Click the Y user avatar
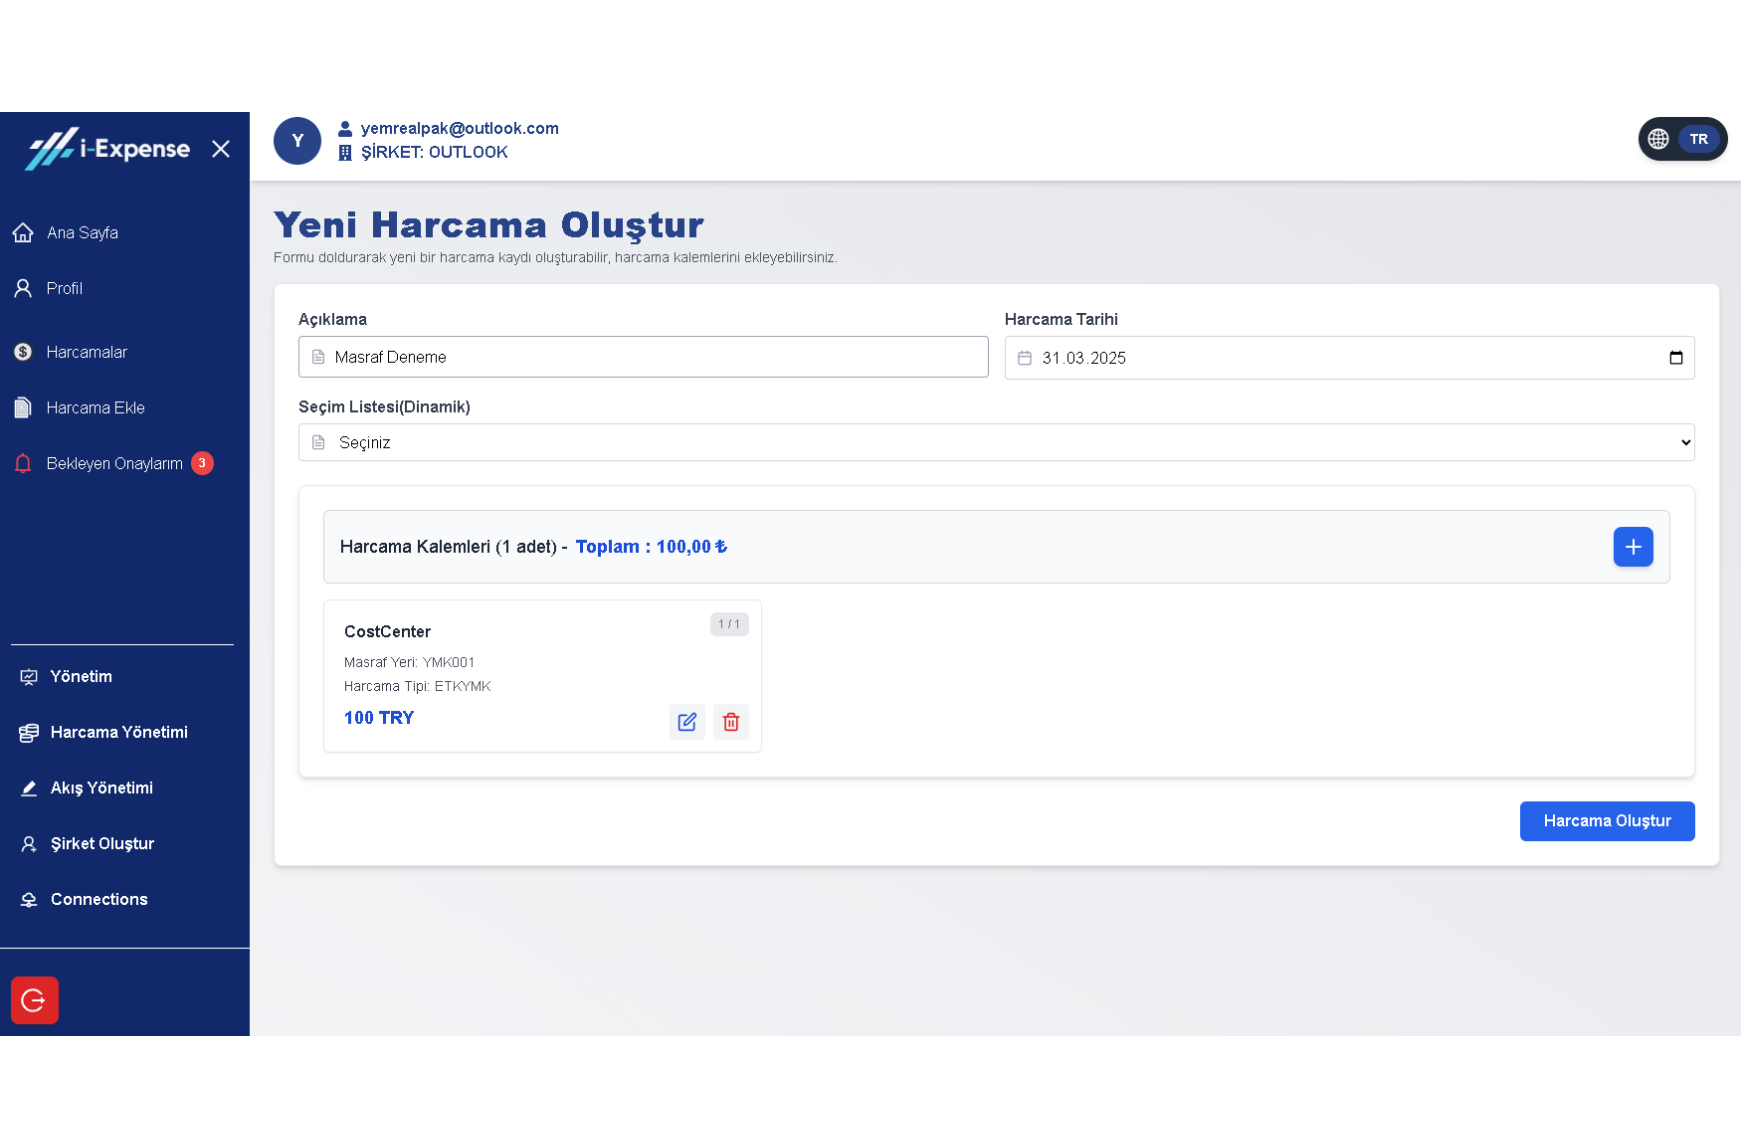Image resolution: width=1741 pixels, height=1147 pixels. point(297,141)
